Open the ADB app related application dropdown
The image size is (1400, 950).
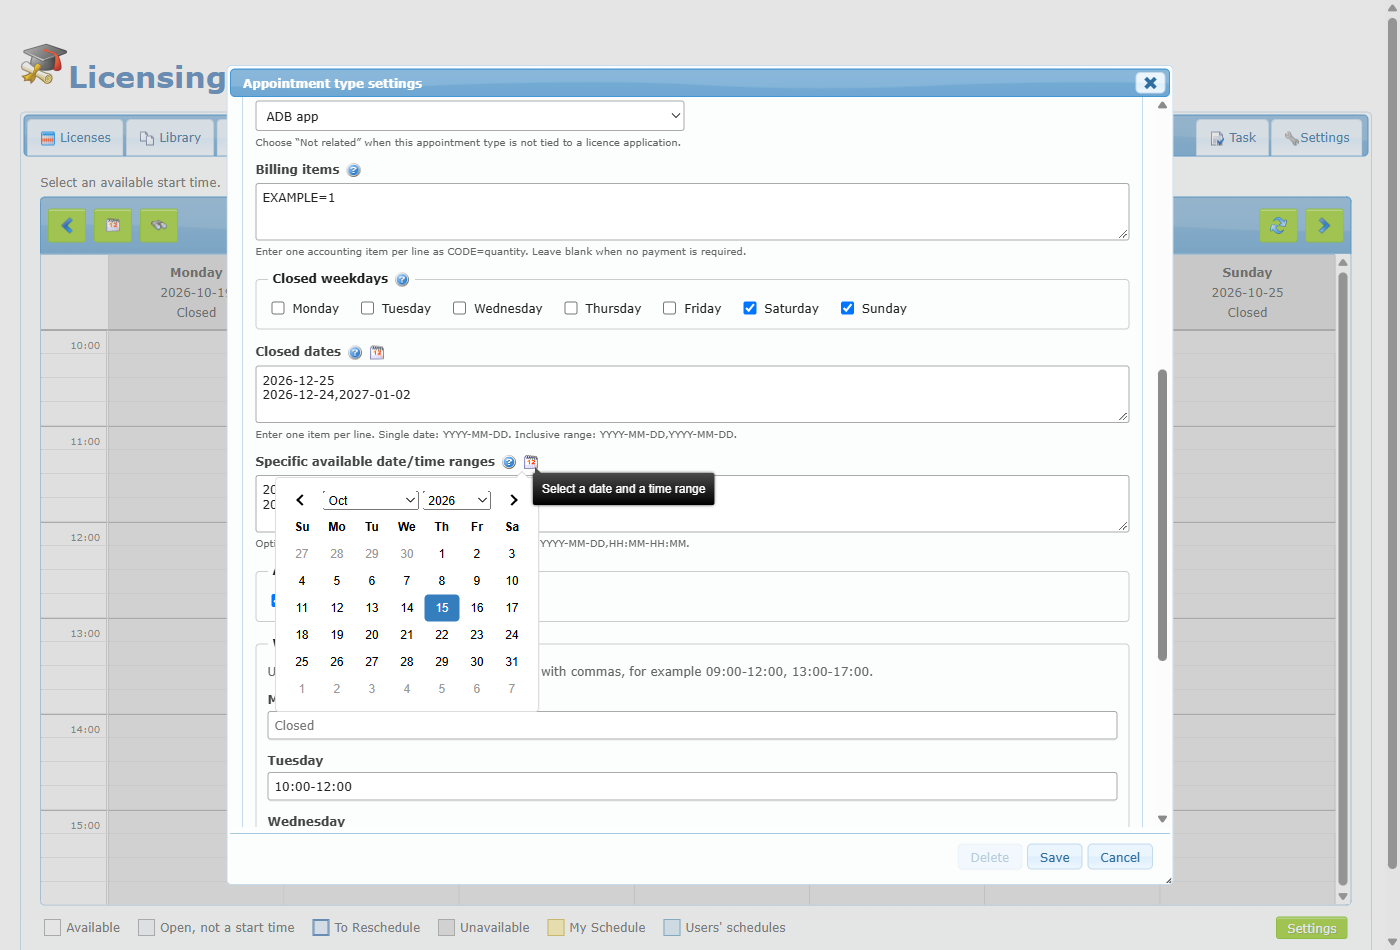[x=470, y=116]
